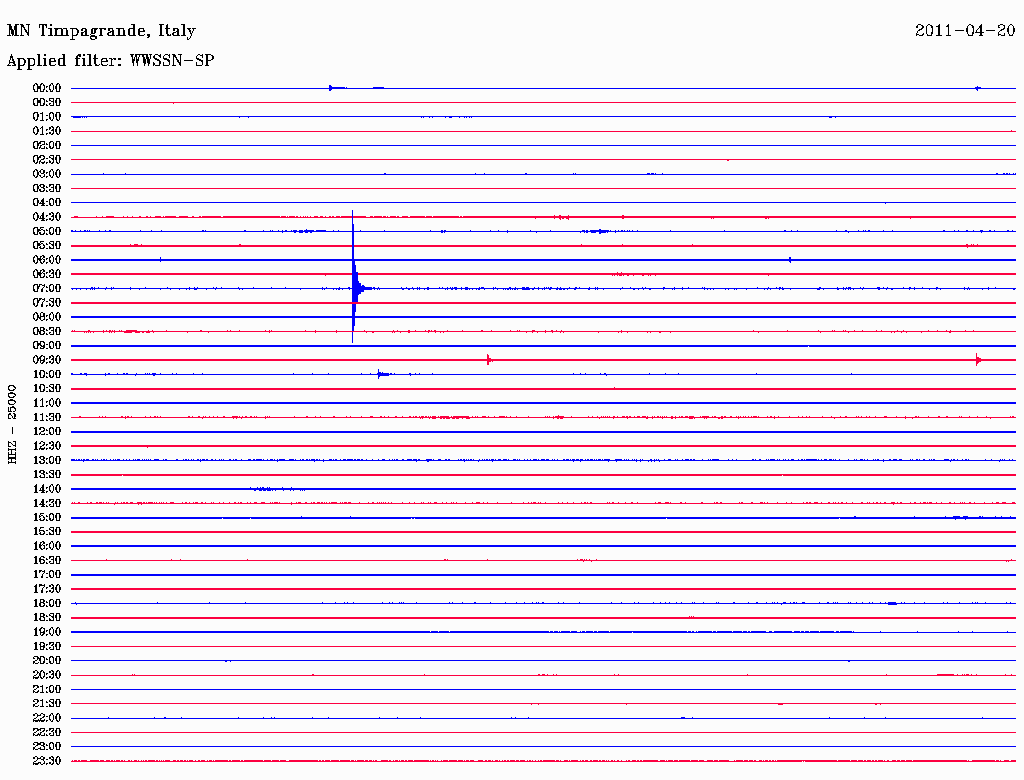
Task: Click the red spike at end of 09:30 trace
Action: pyautogui.click(x=978, y=359)
